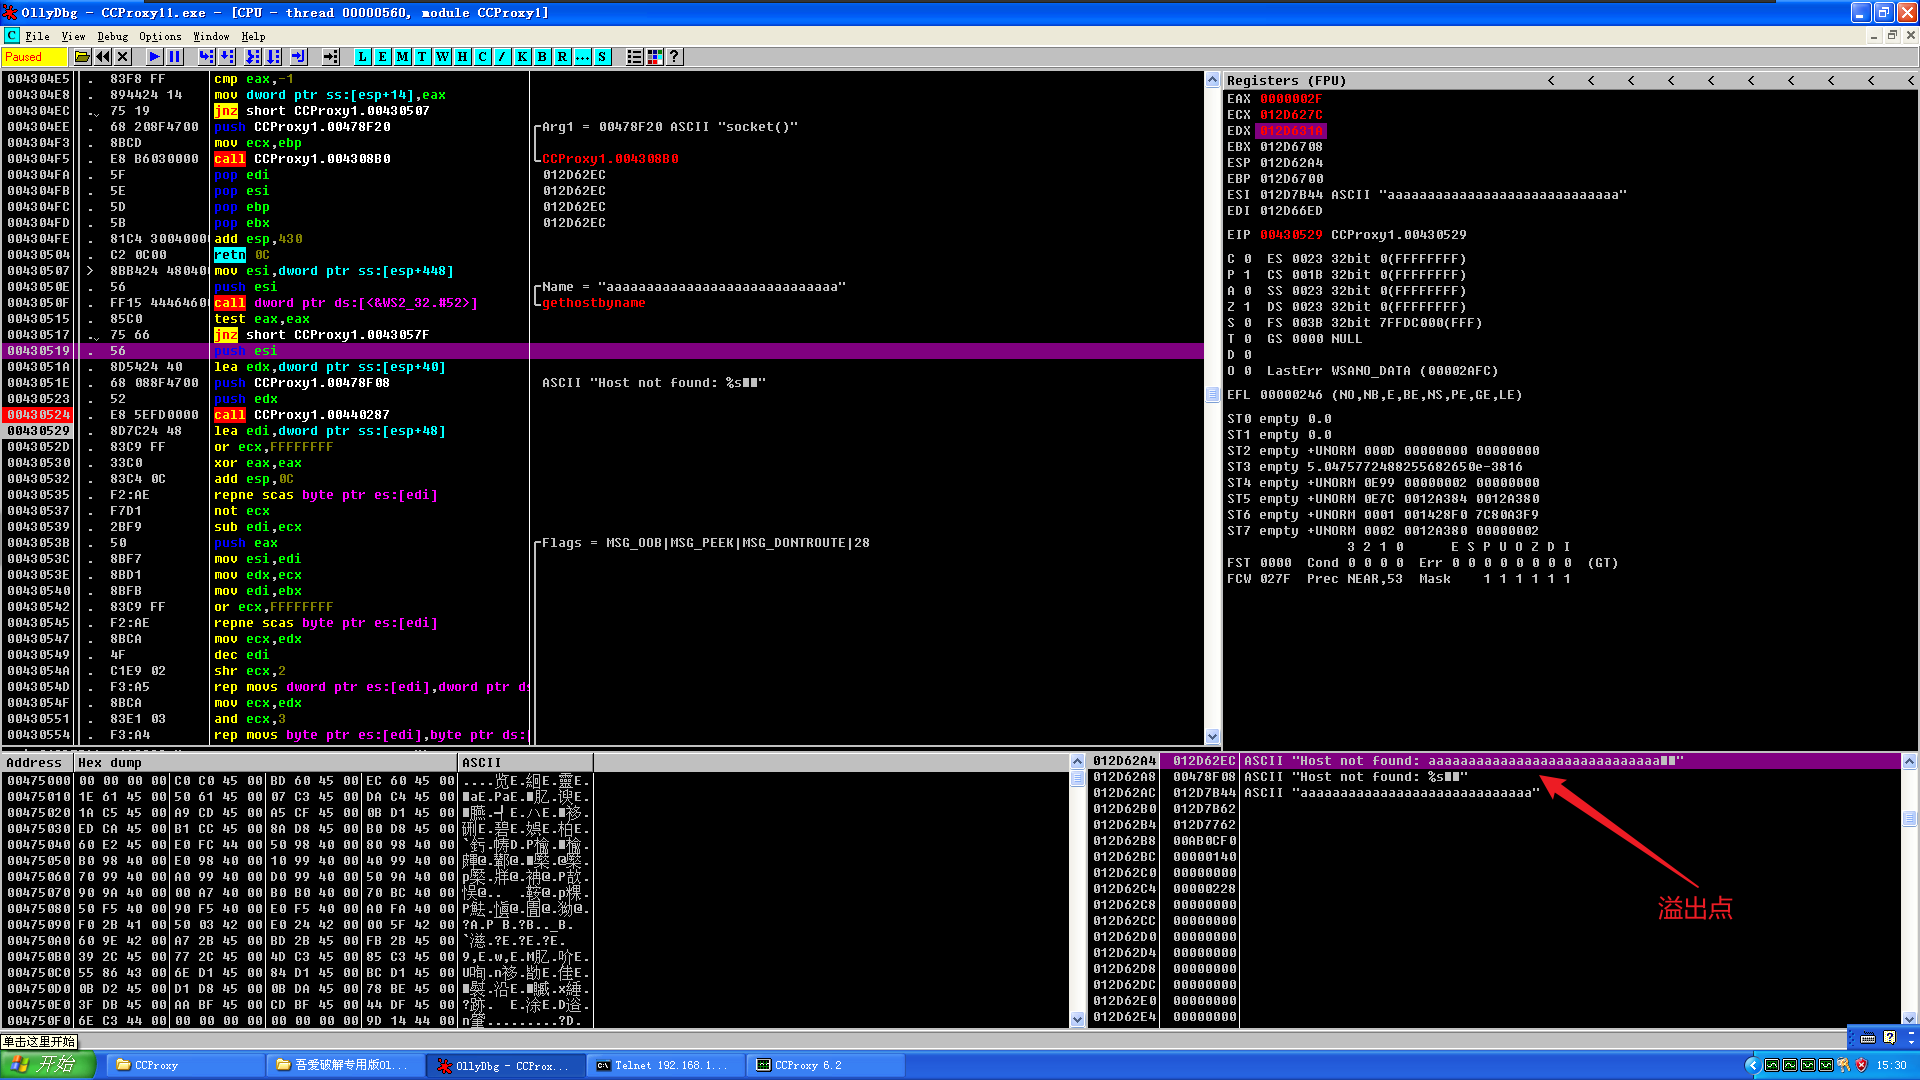The image size is (1920, 1080).
Task: Click the highlighted EDX register value
Action: pyautogui.click(x=1290, y=131)
